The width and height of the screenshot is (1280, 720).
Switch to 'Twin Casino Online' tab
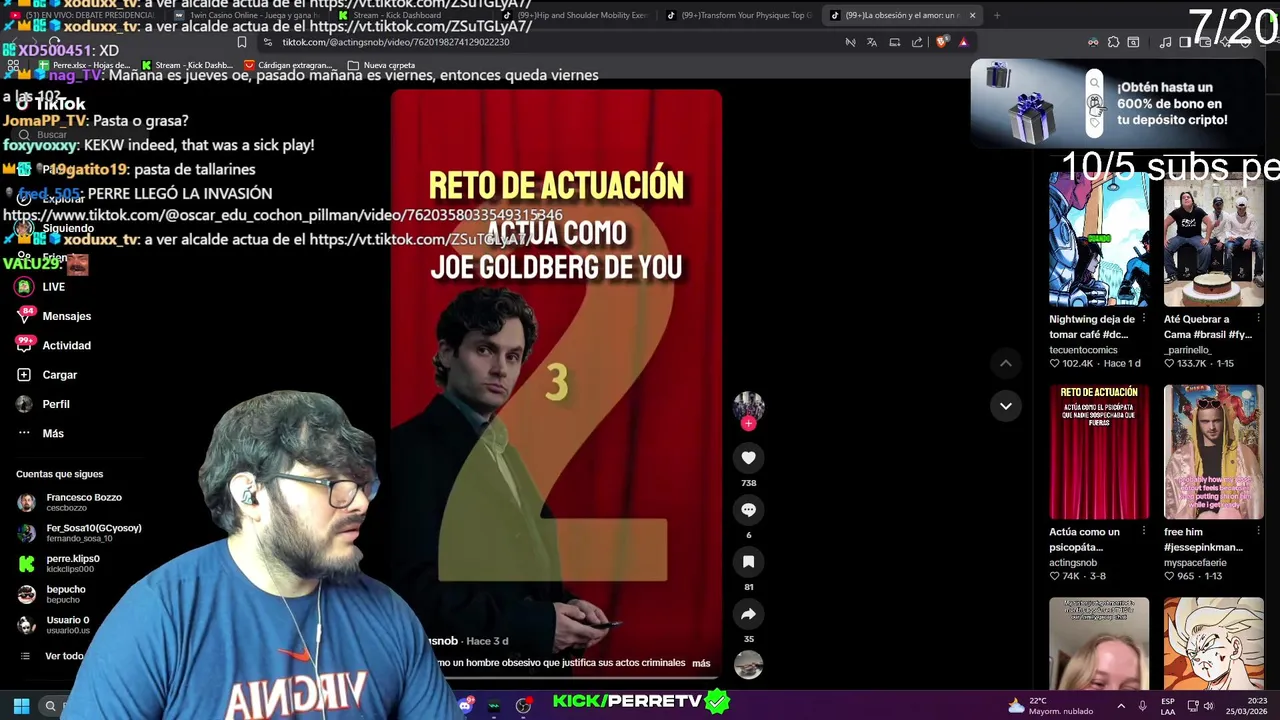(246, 15)
